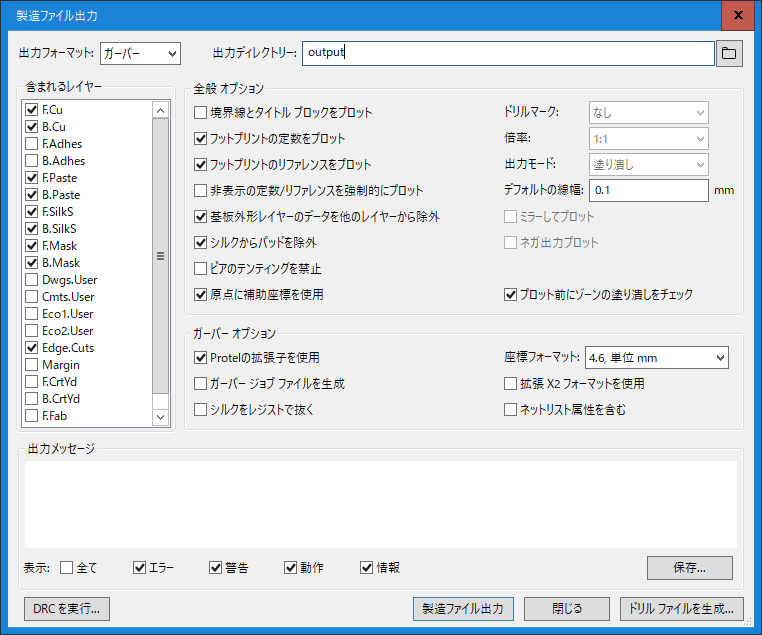Toggle the B.SilkS layer checkbox

(x=32, y=229)
